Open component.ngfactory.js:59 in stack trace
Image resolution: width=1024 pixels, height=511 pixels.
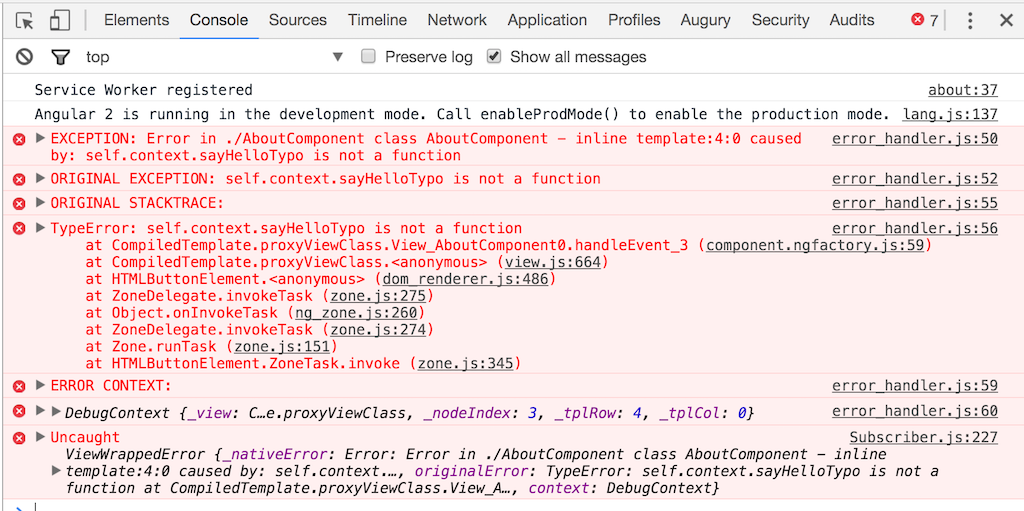815,246
